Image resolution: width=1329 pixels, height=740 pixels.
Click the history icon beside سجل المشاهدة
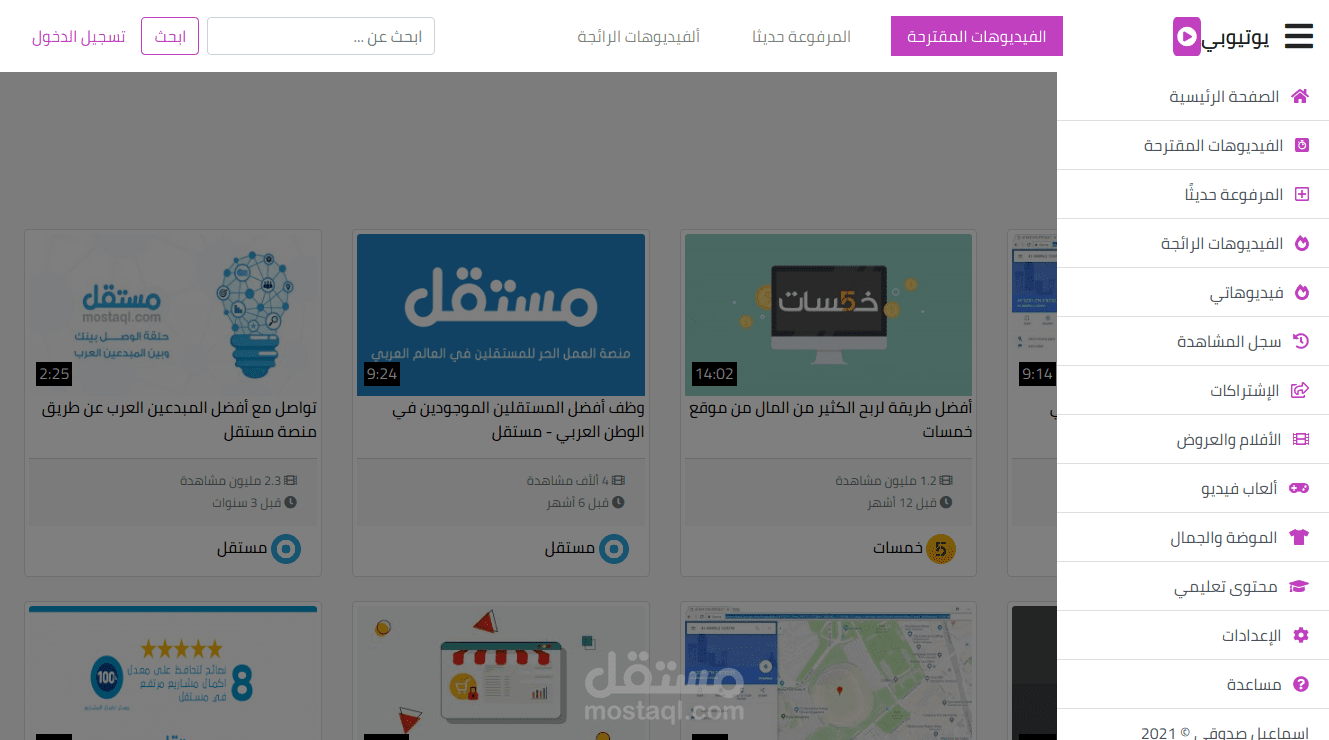pos(1301,342)
